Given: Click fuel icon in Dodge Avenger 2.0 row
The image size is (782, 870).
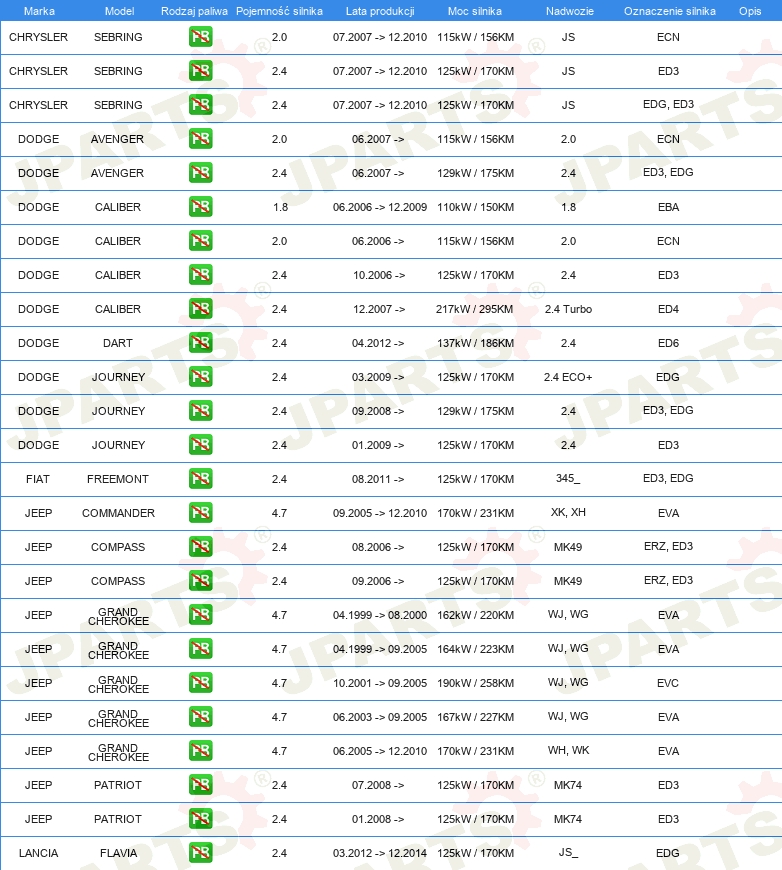Looking at the screenshot, I should [x=200, y=139].
